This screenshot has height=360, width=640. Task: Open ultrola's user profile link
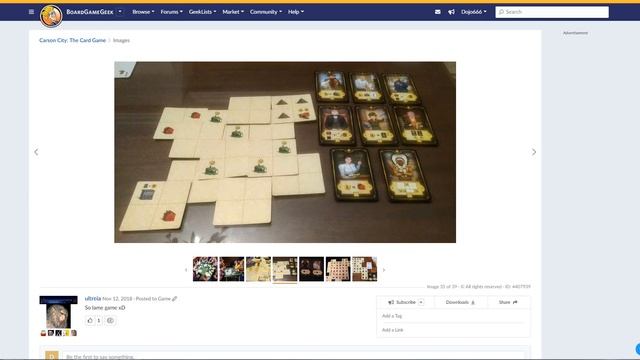point(93,298)
